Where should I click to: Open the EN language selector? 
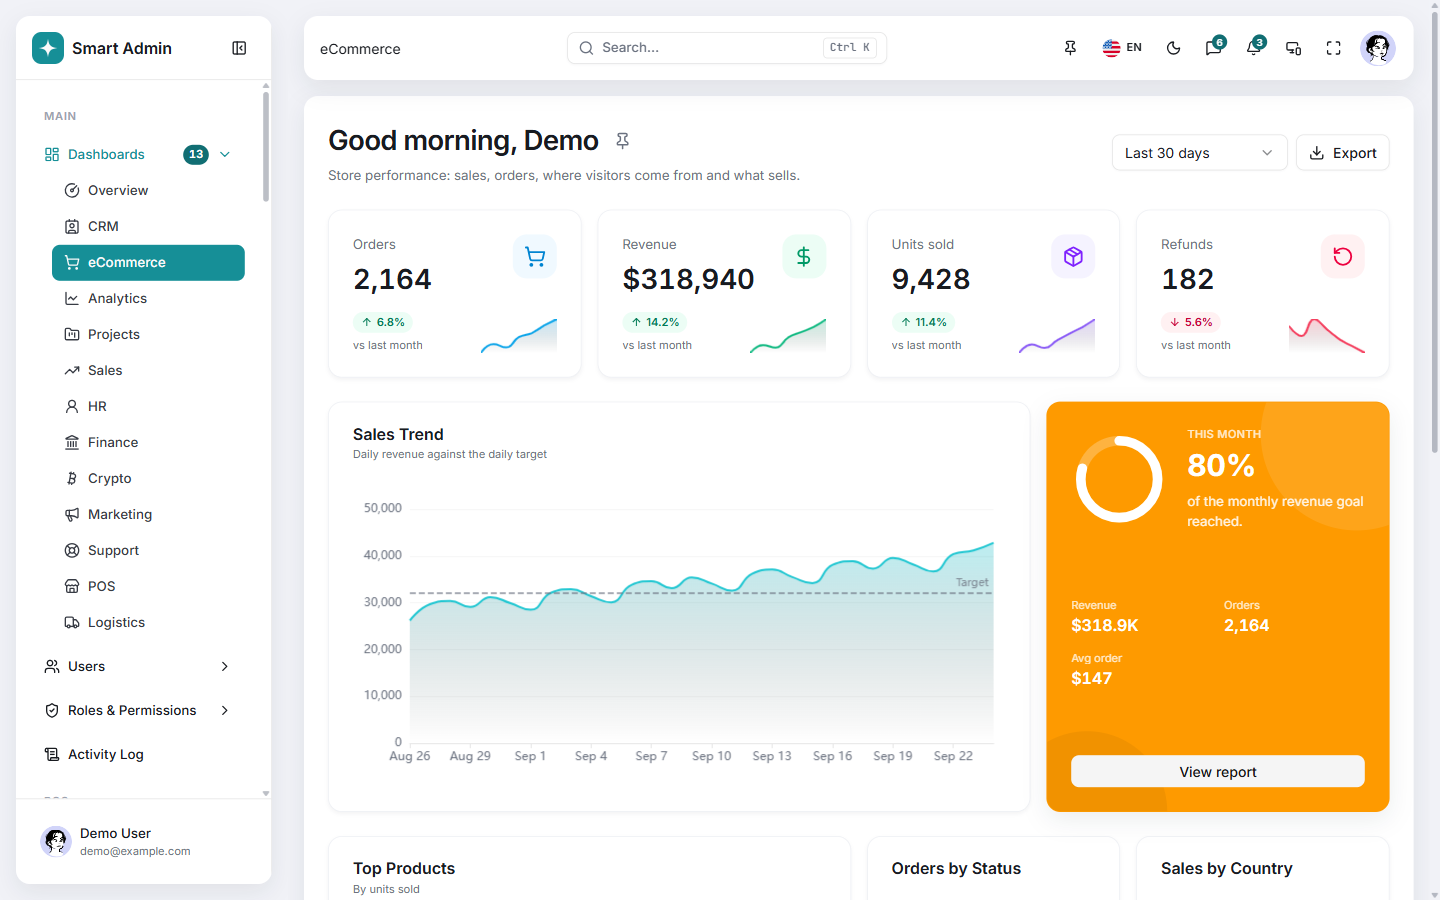[1122, 48]
